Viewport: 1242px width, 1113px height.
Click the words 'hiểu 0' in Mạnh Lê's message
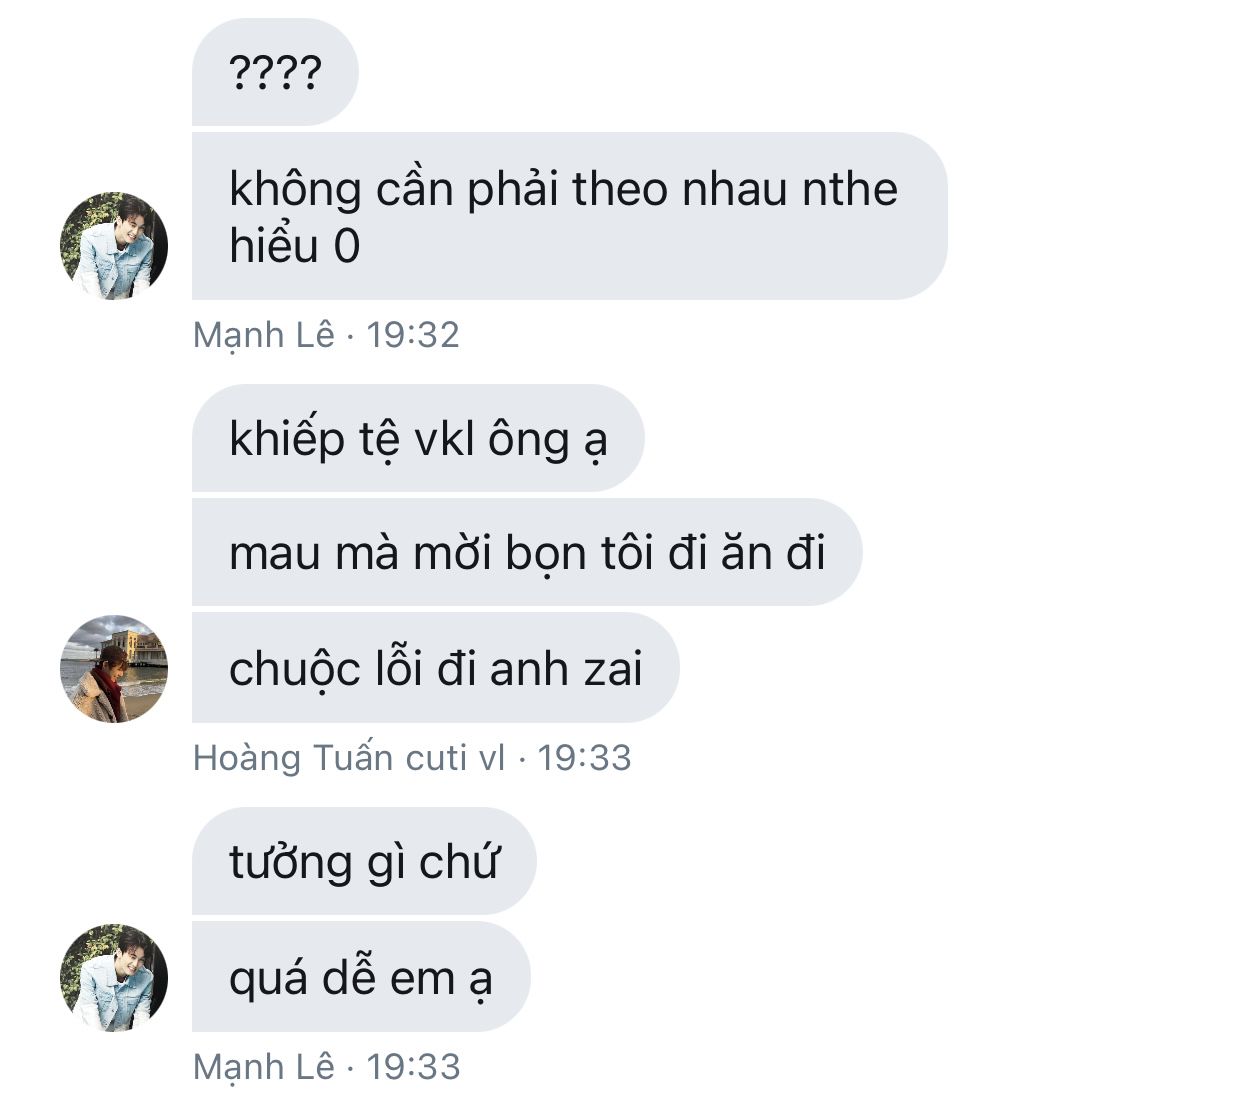click(x=295, y=246)
